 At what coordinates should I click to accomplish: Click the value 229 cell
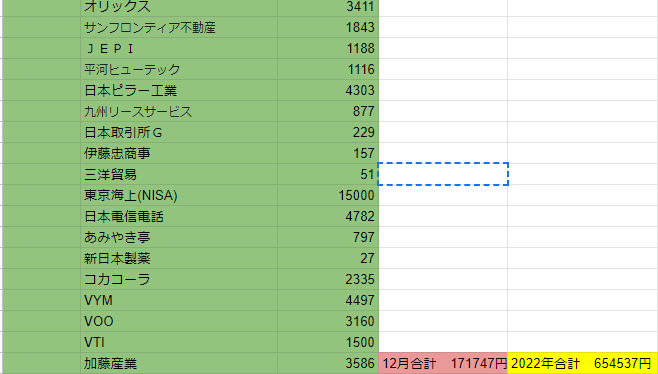click(328, 132)
